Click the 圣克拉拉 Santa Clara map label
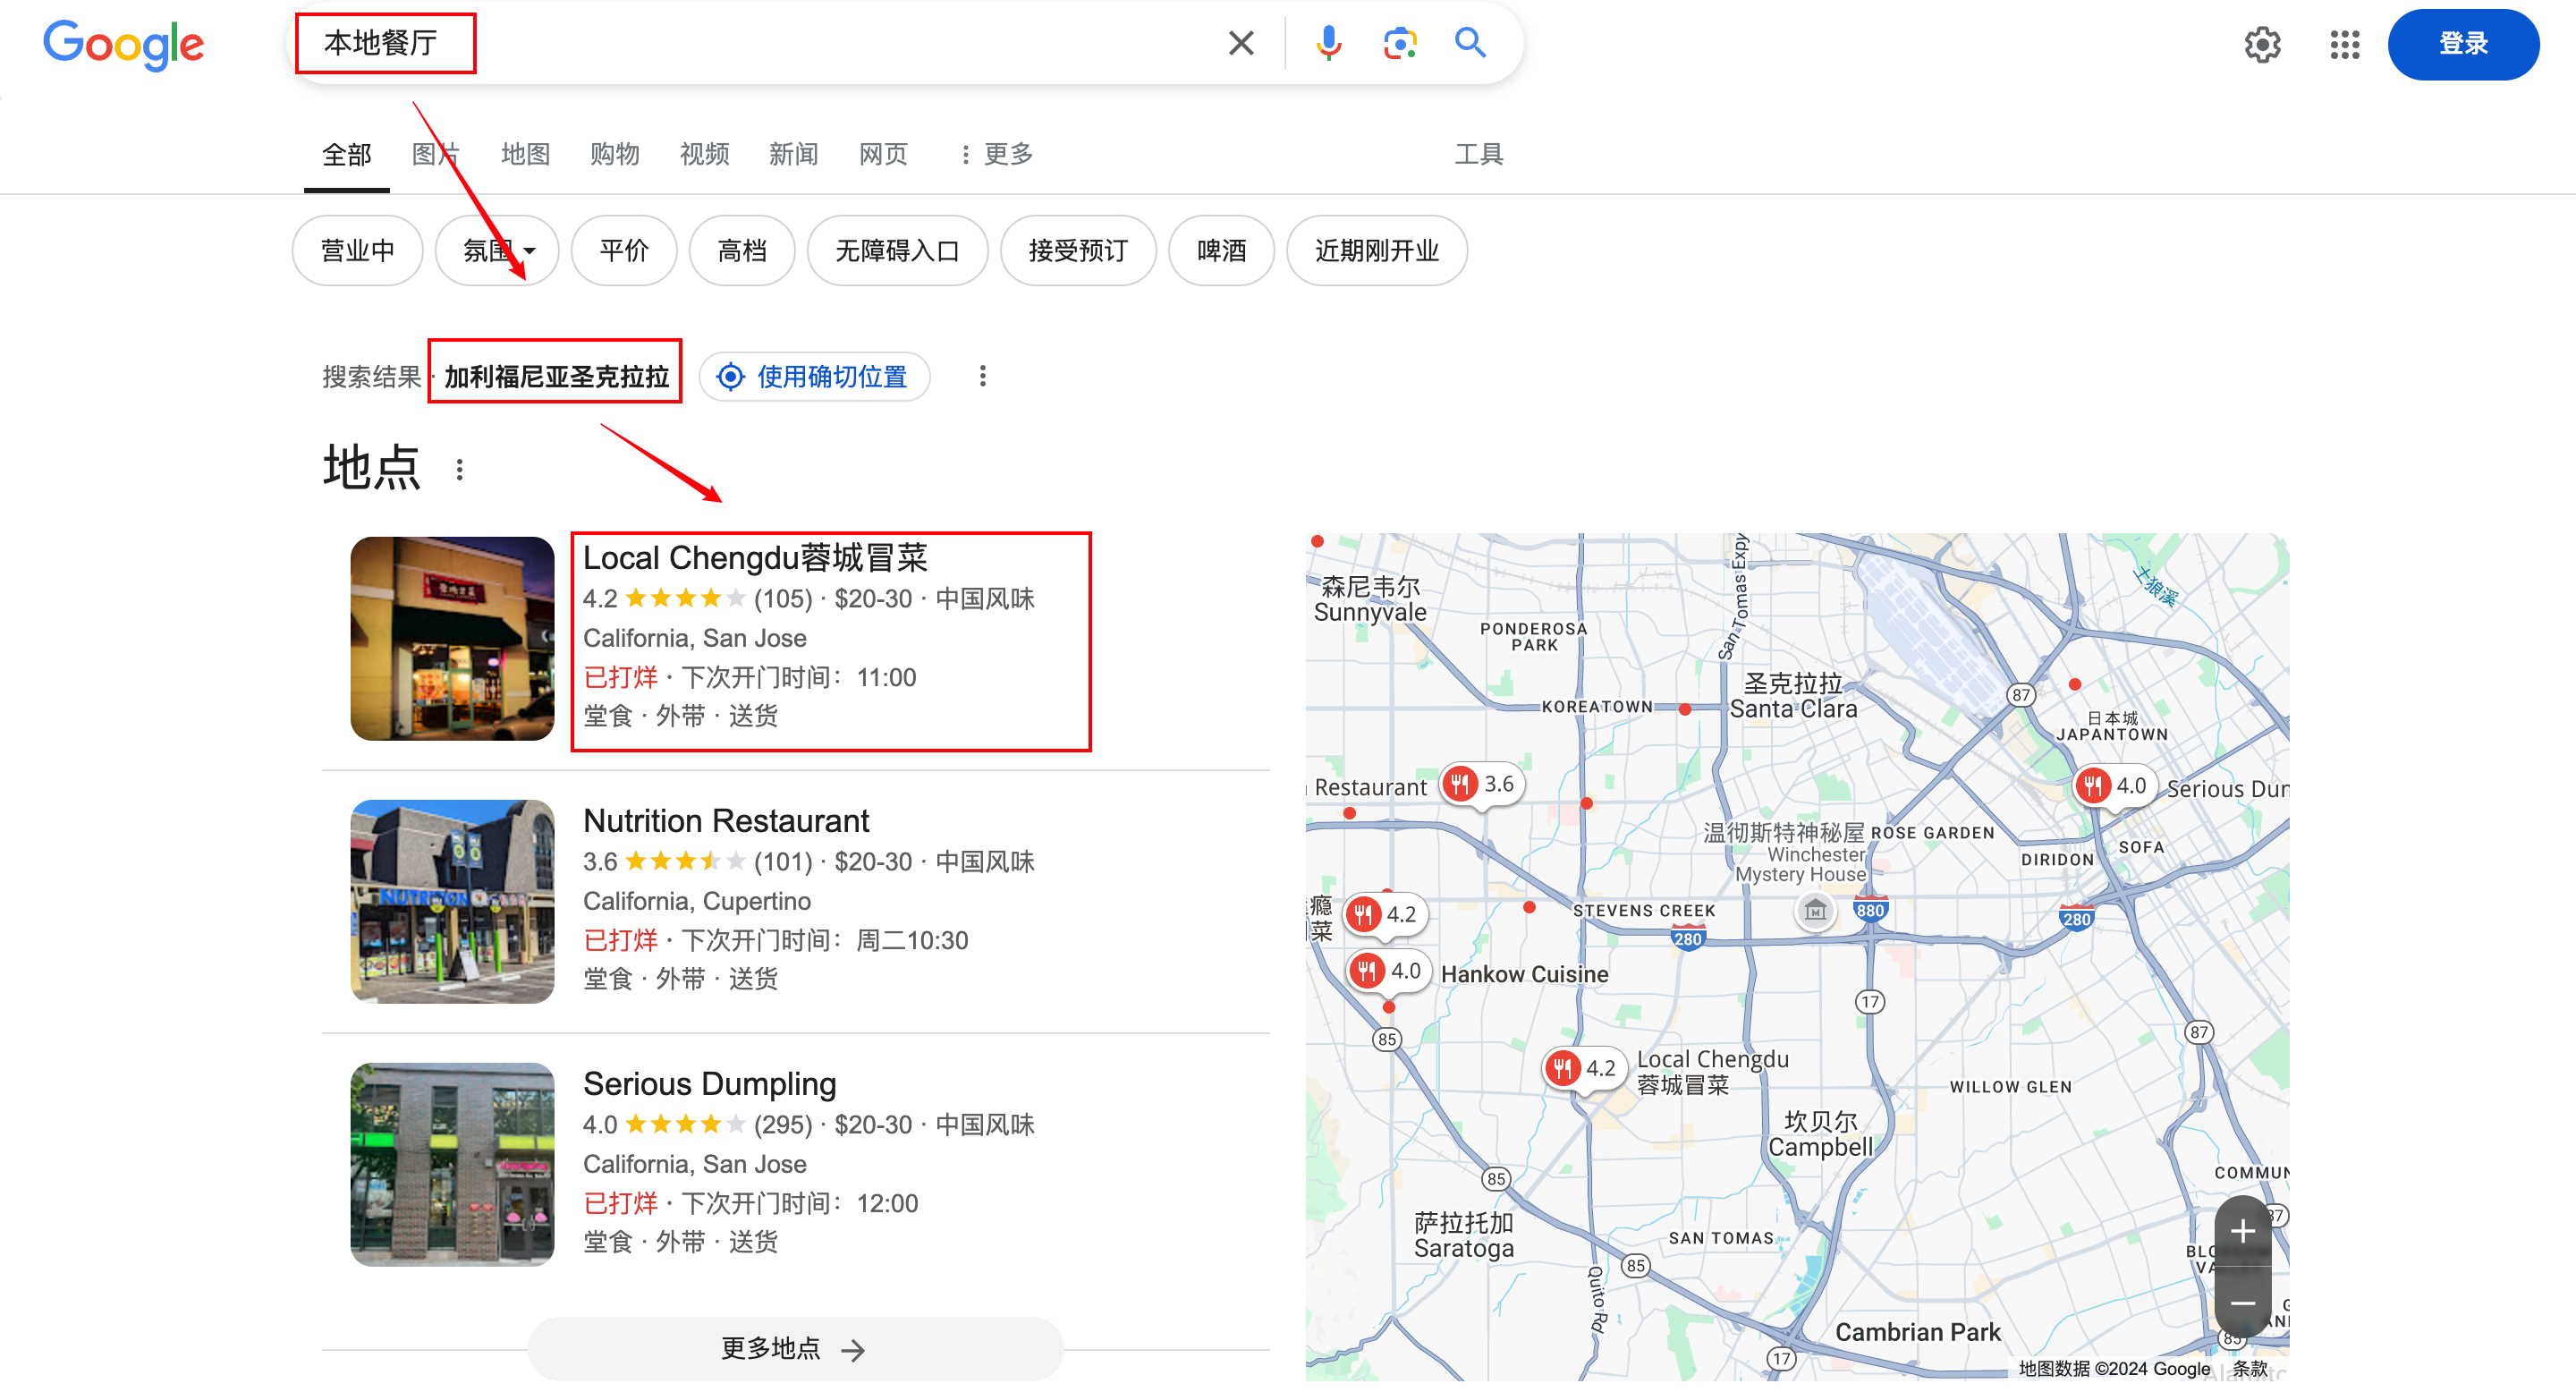Screen dimensions: 2576x1392 1793,696
